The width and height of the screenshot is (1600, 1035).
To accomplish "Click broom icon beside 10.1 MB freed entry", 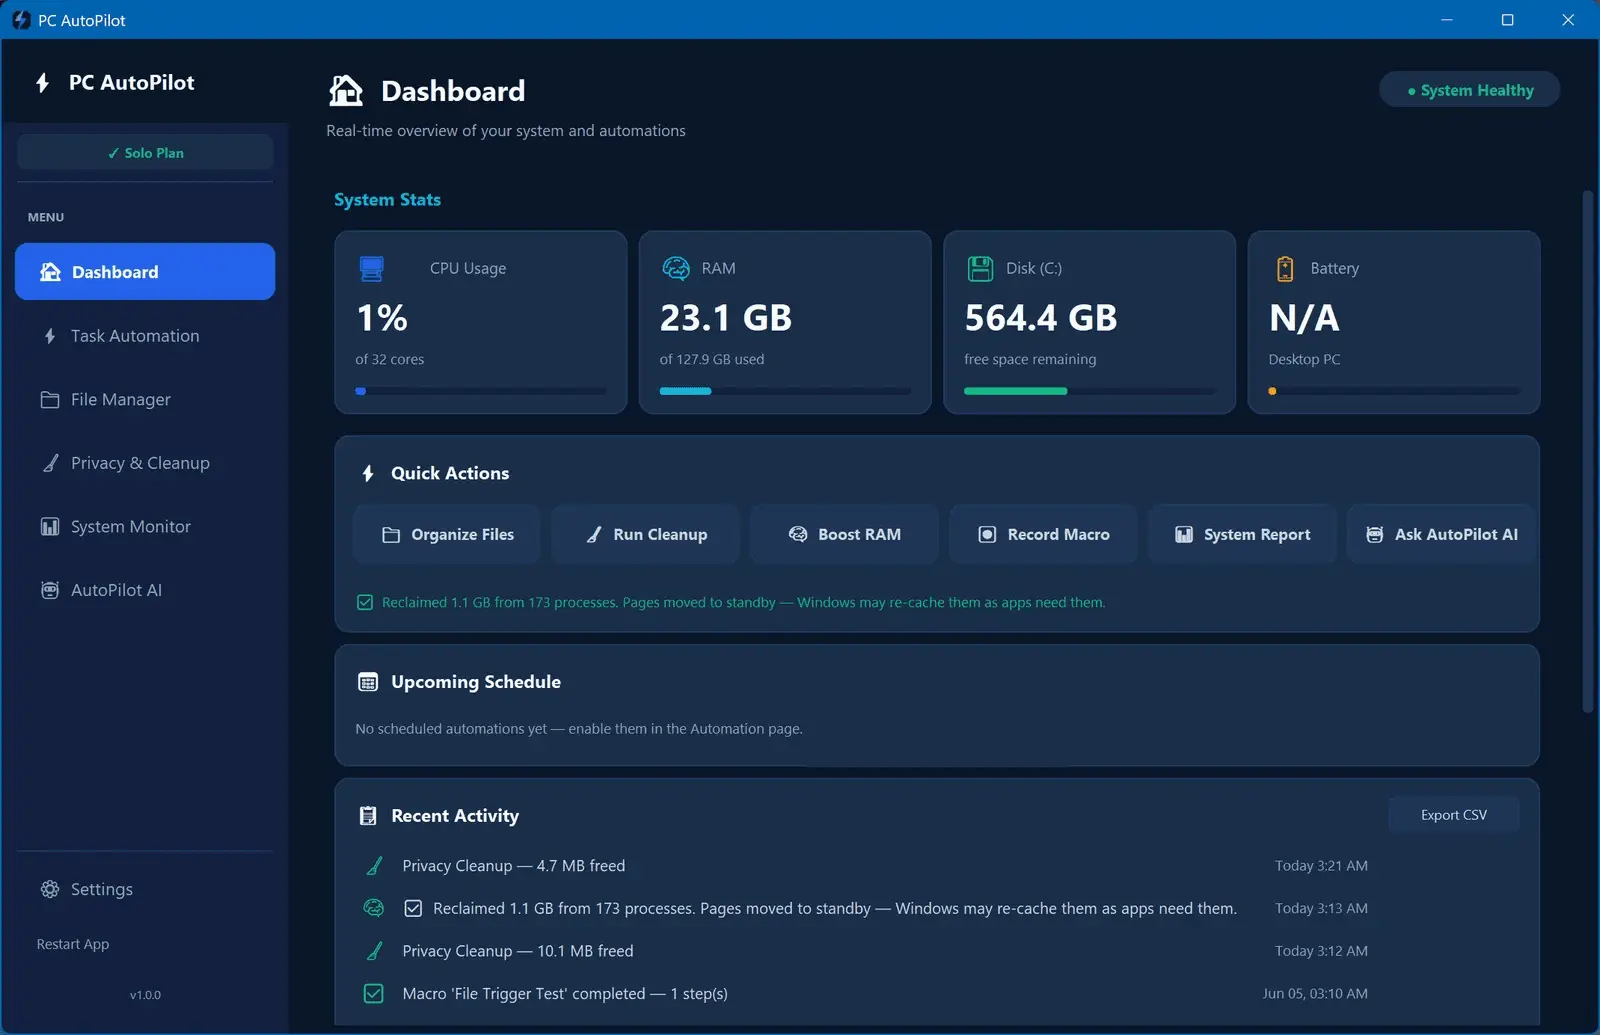I will (374, 951).
